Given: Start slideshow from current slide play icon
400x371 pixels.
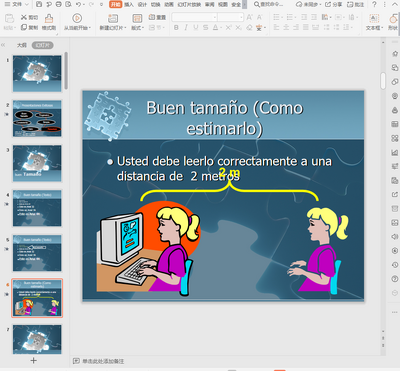Looking at the screenshot, I should (x=77, y=18).
